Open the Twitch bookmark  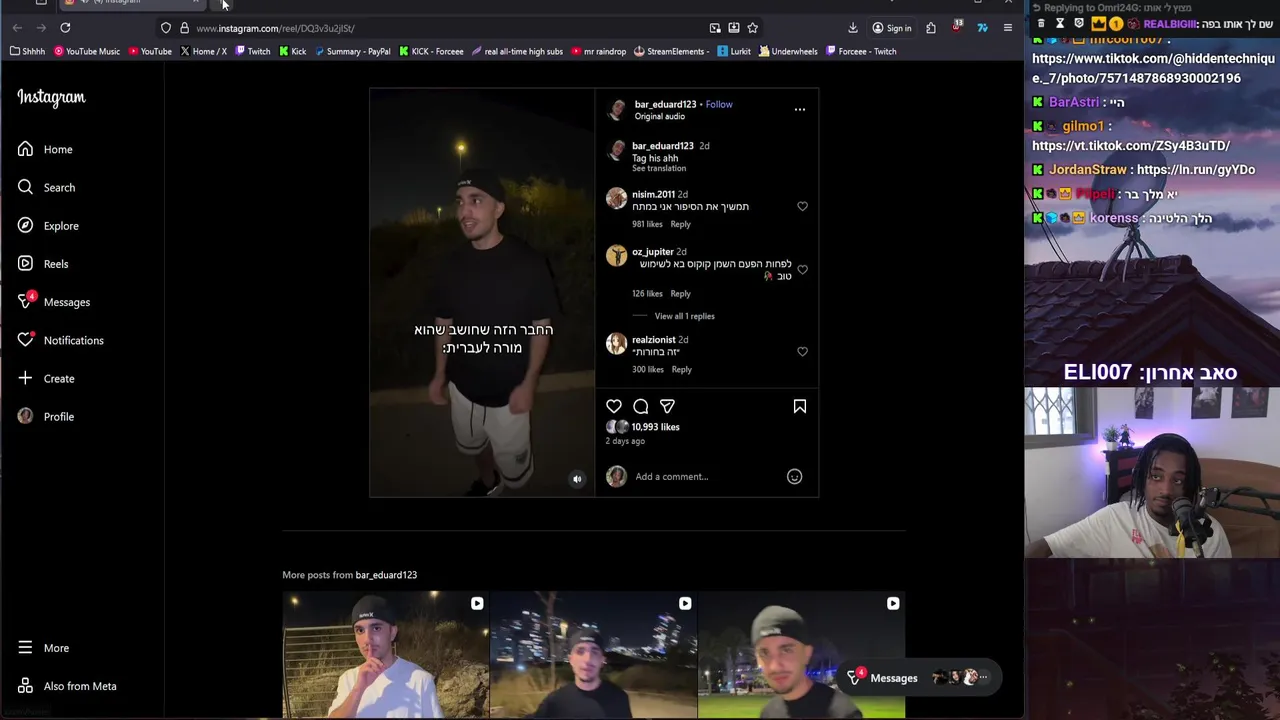tap(253, 51)
